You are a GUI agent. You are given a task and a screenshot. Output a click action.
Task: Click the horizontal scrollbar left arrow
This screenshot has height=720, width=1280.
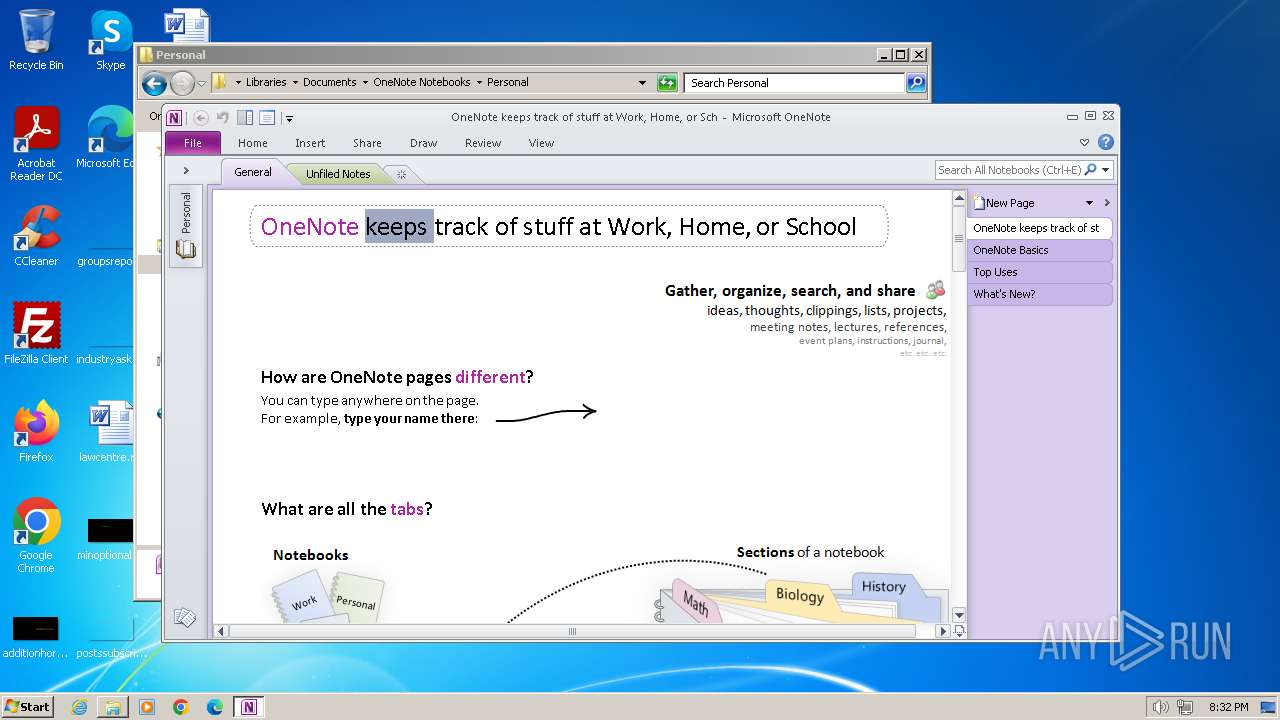pos(222,631)
